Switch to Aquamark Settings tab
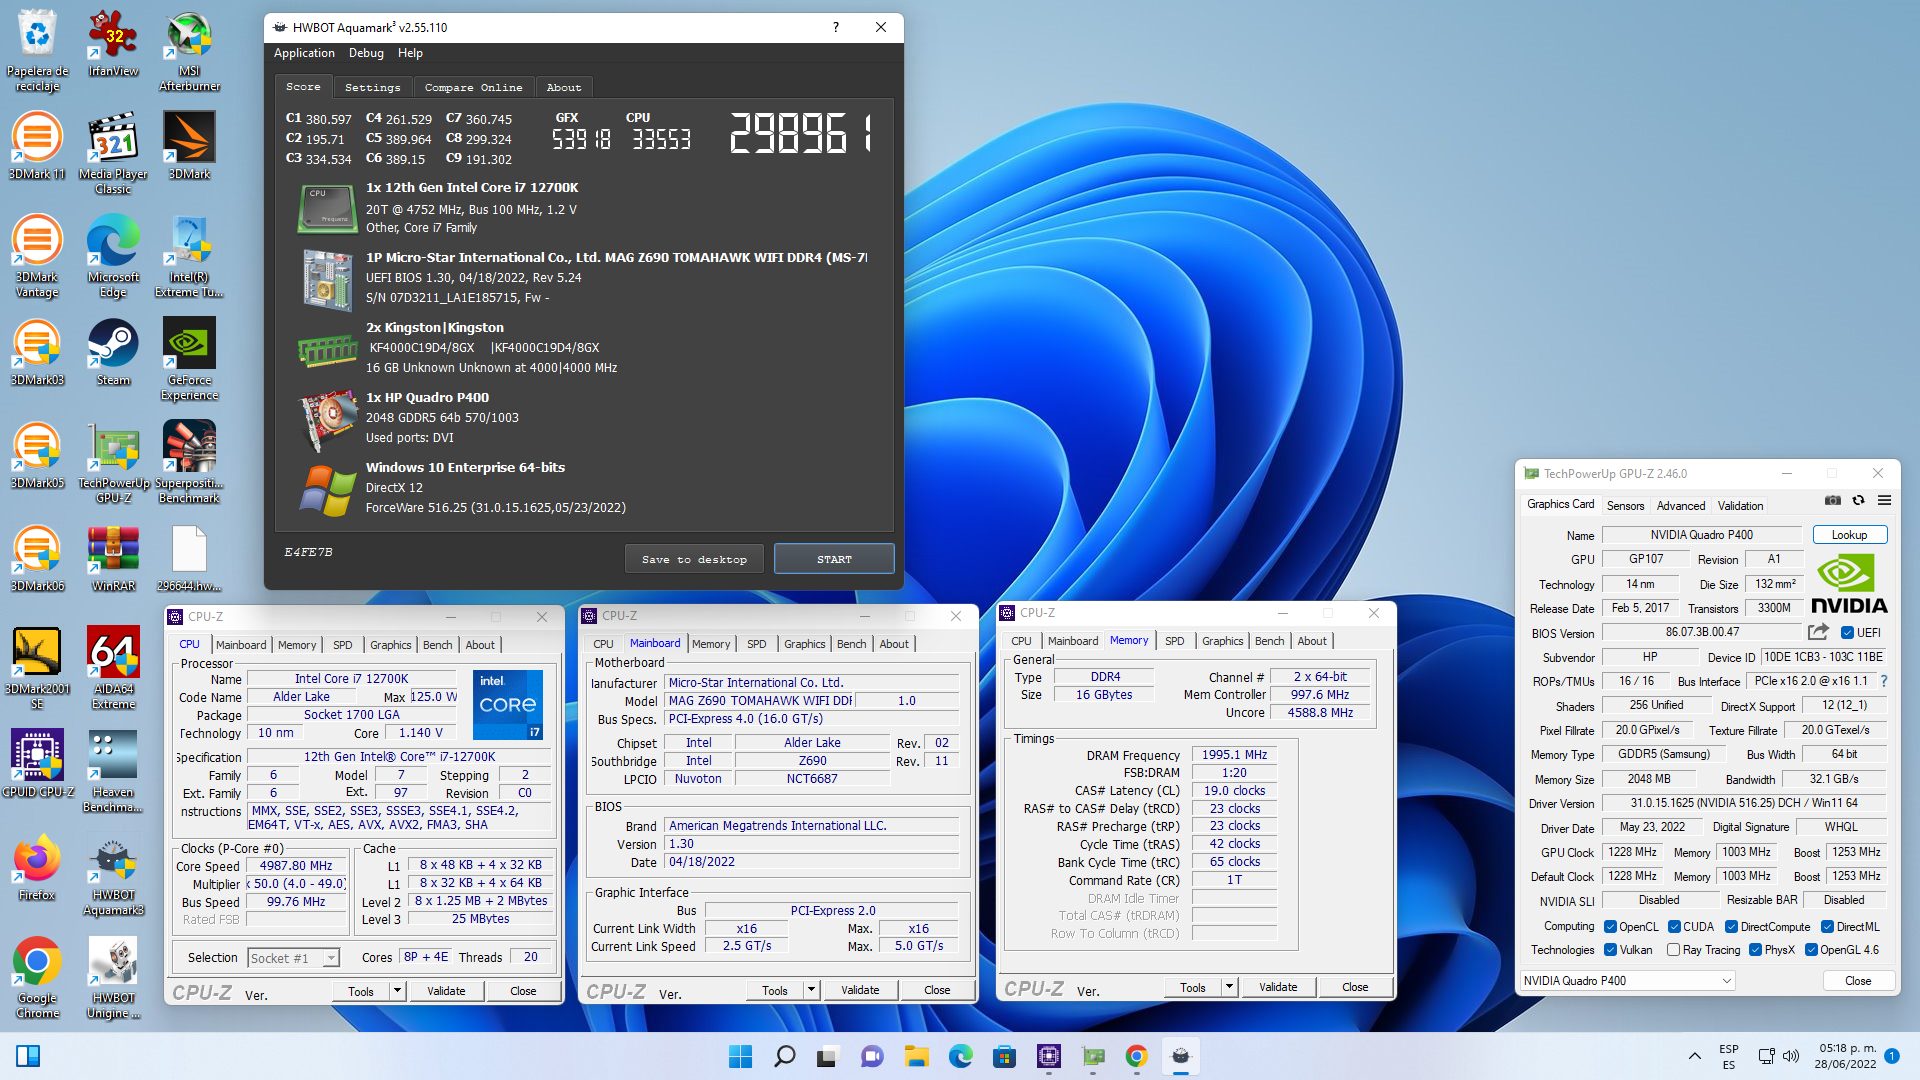This screenshot has height=1080, width=1920. pos(372,88)
